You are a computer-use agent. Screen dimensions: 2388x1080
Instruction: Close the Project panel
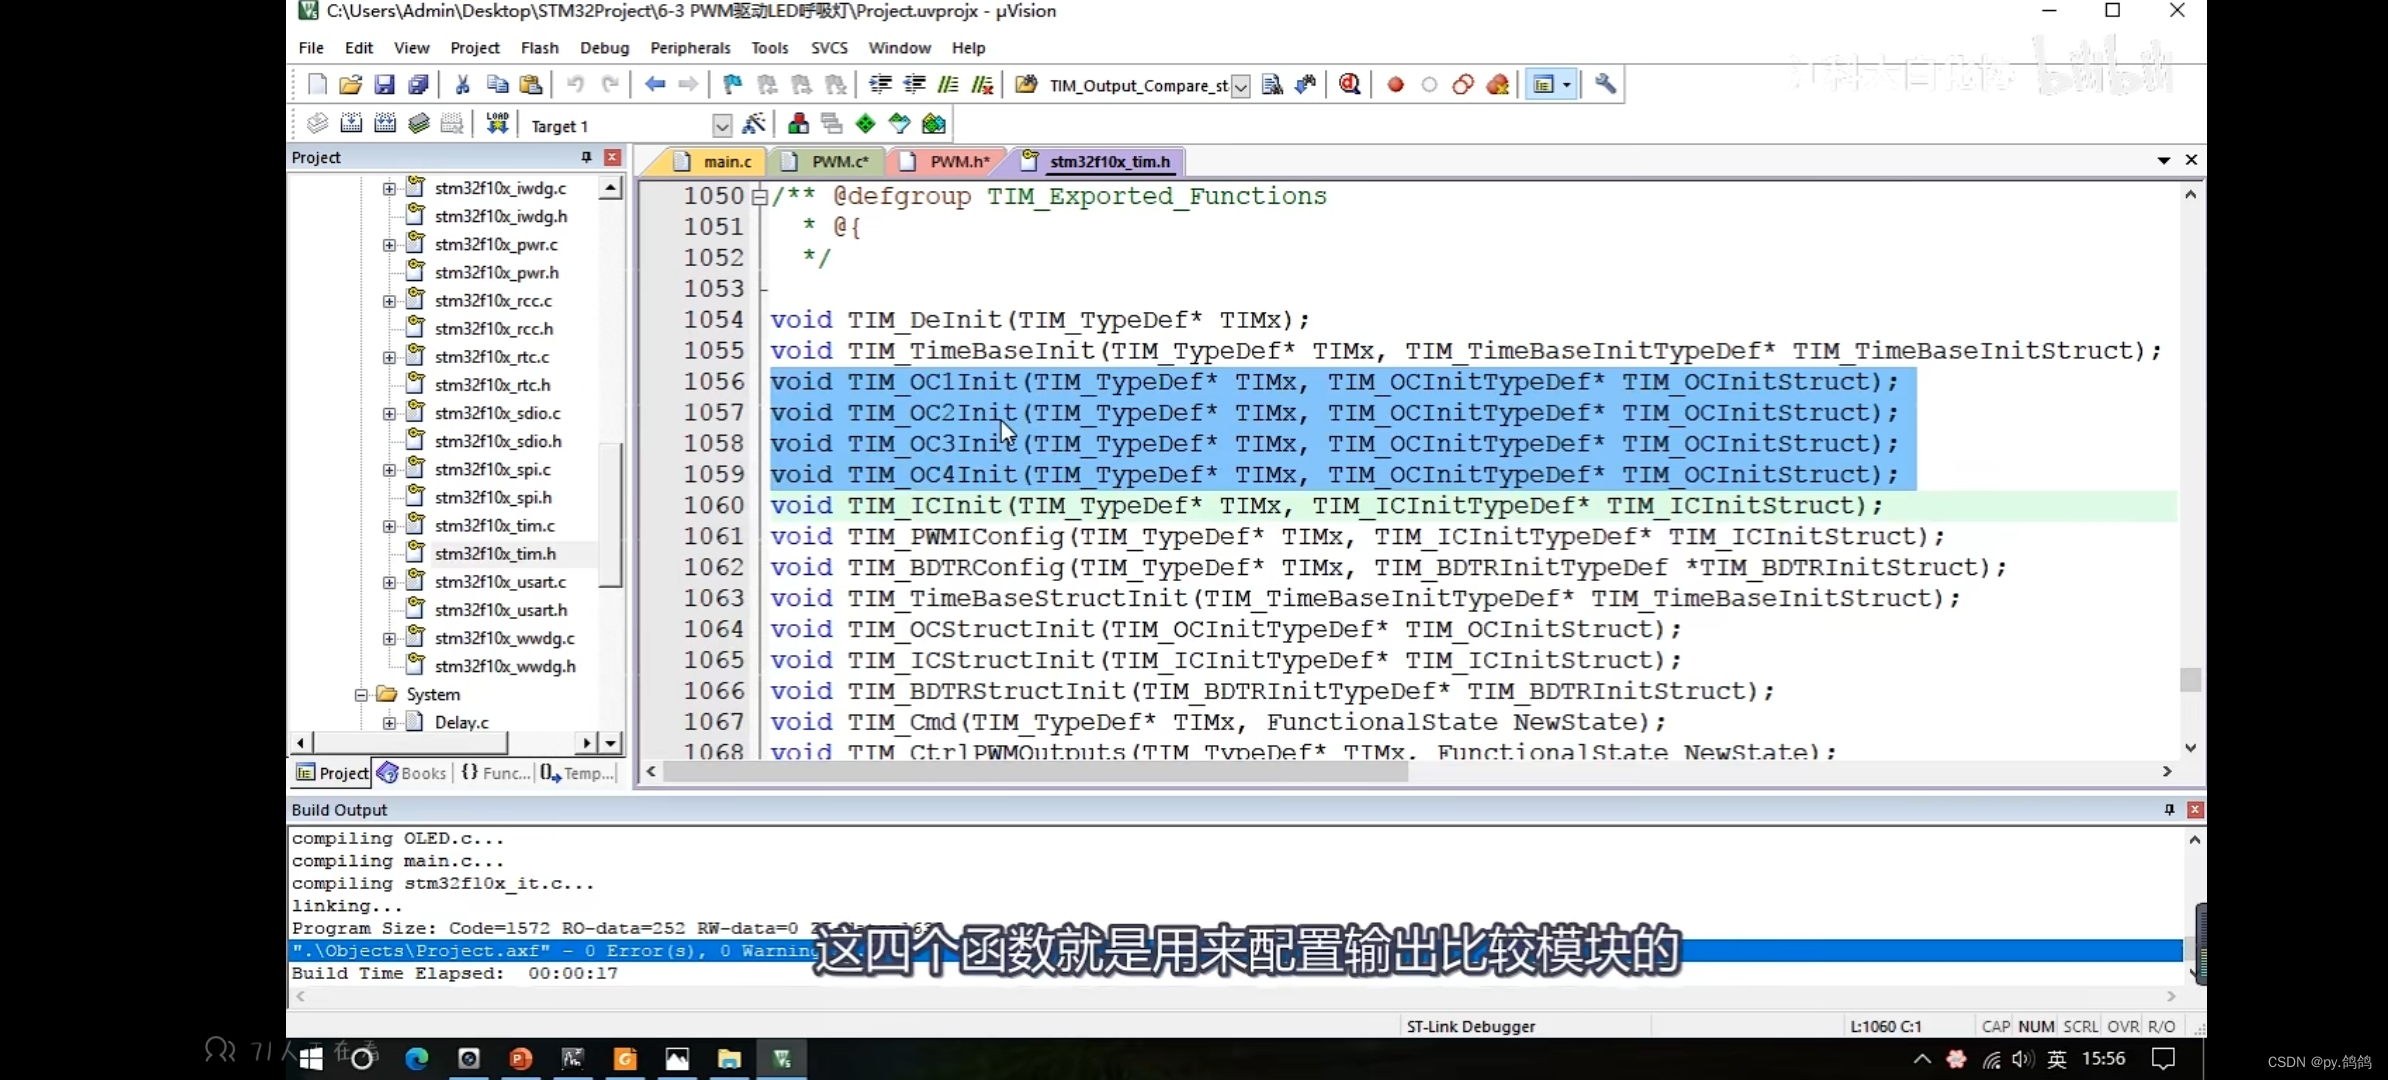pos(612,157)
